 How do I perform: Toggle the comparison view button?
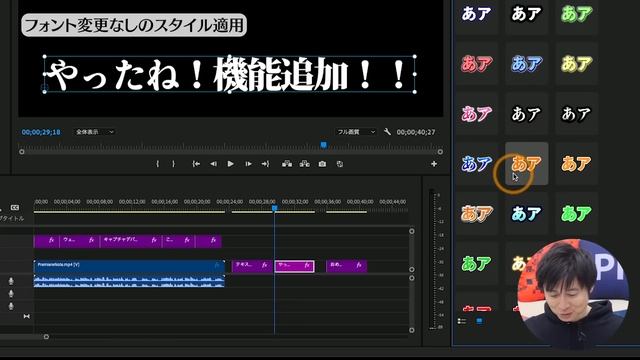[340, 164]
